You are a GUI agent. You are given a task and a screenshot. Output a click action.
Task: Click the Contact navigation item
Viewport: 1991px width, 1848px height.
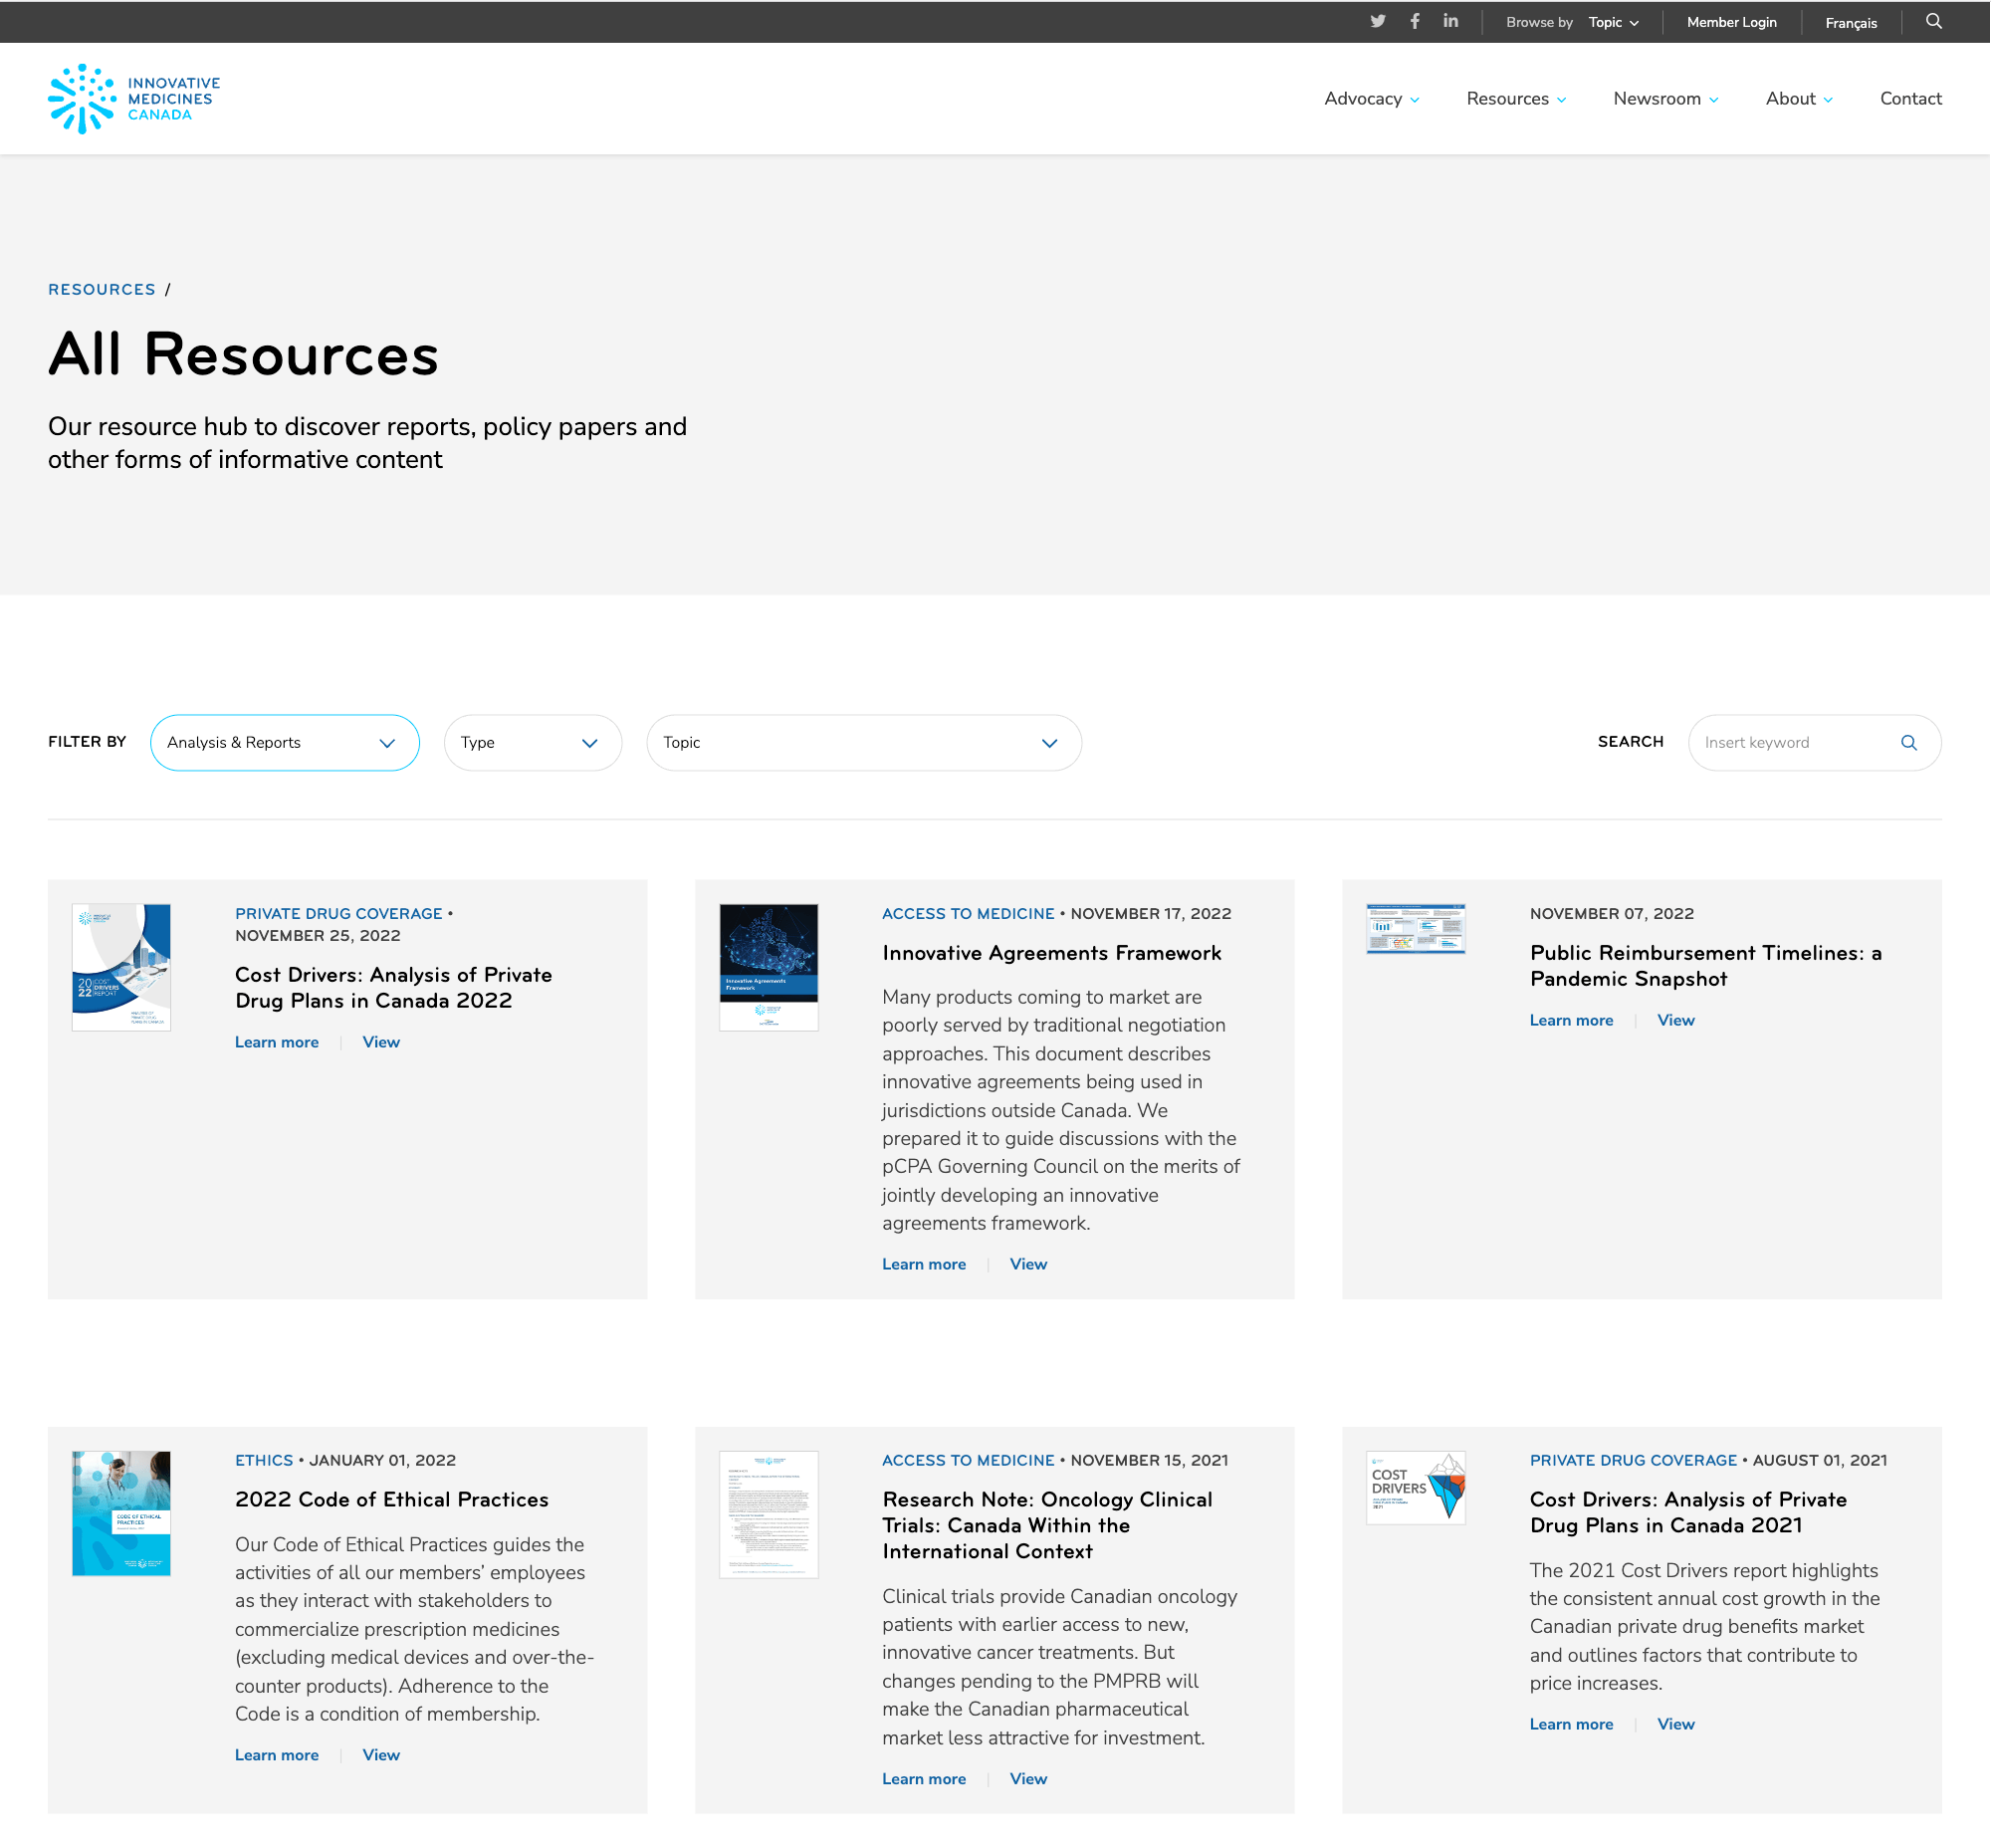click(1911, 99)
